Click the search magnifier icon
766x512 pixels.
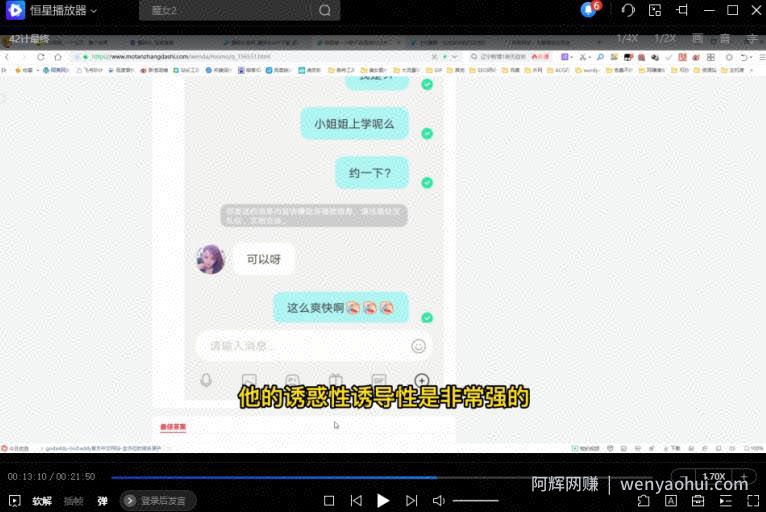pos(325,10)
